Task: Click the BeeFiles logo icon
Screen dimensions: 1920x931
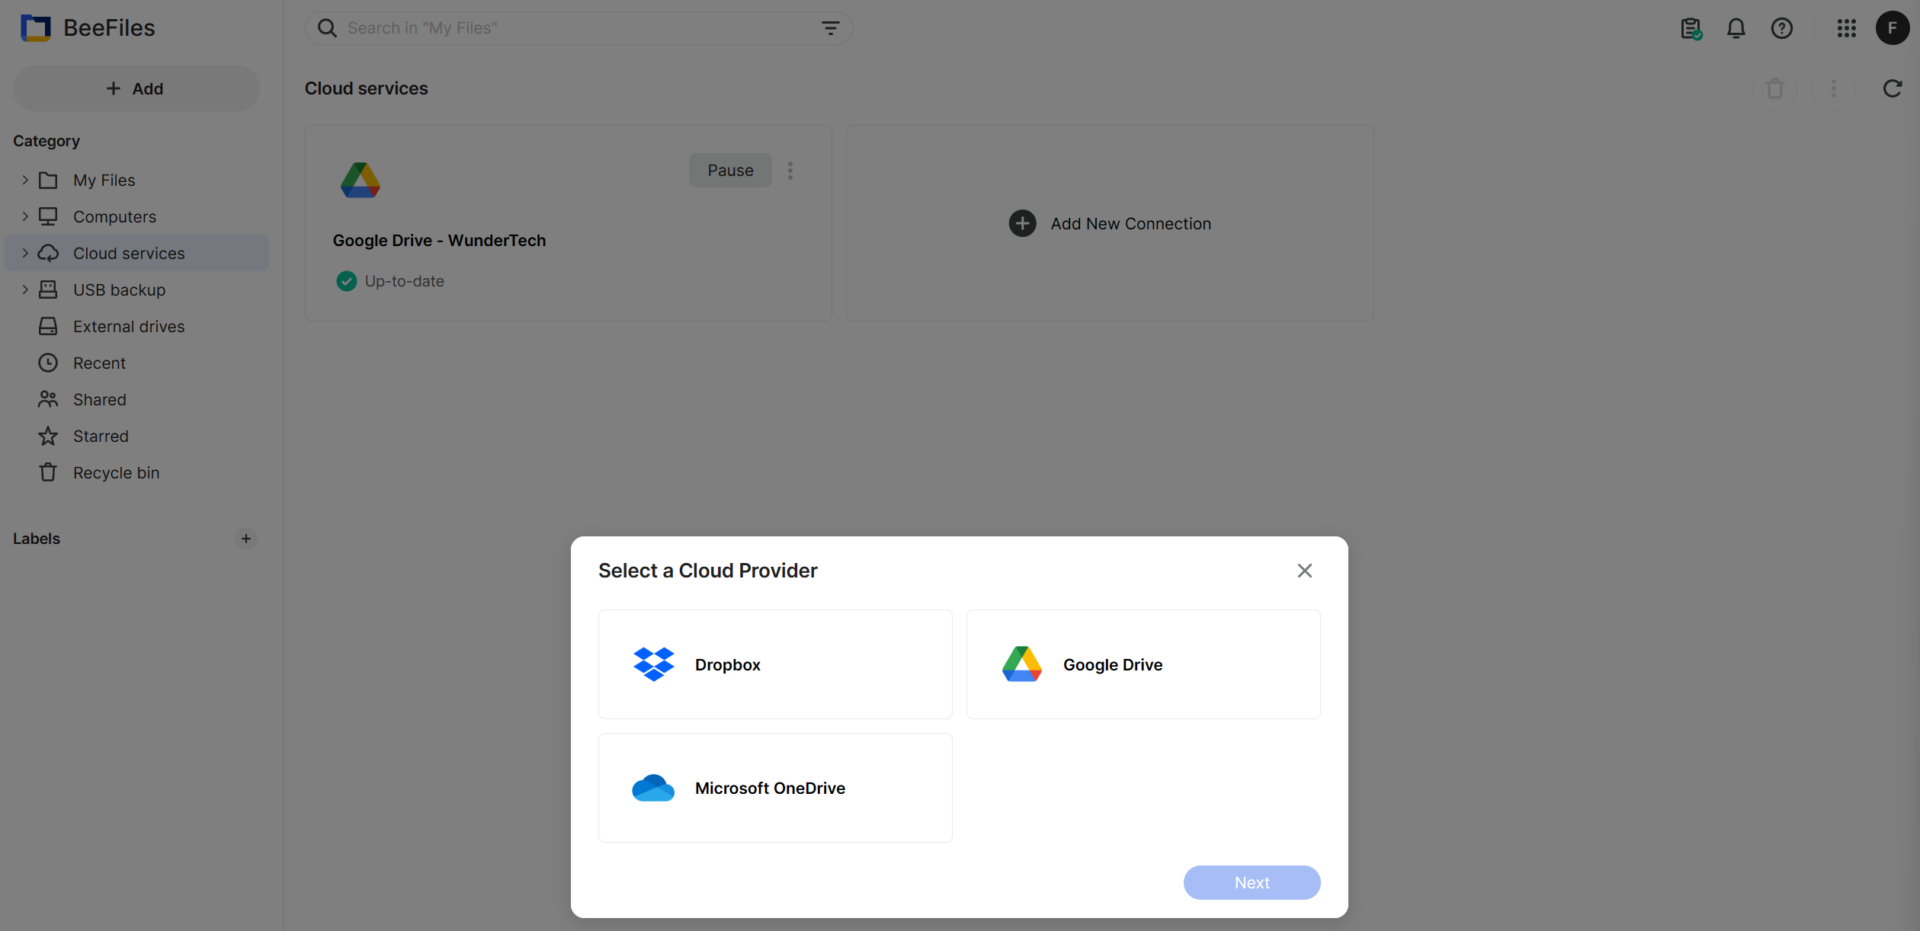Action: (x=35, y=28)
